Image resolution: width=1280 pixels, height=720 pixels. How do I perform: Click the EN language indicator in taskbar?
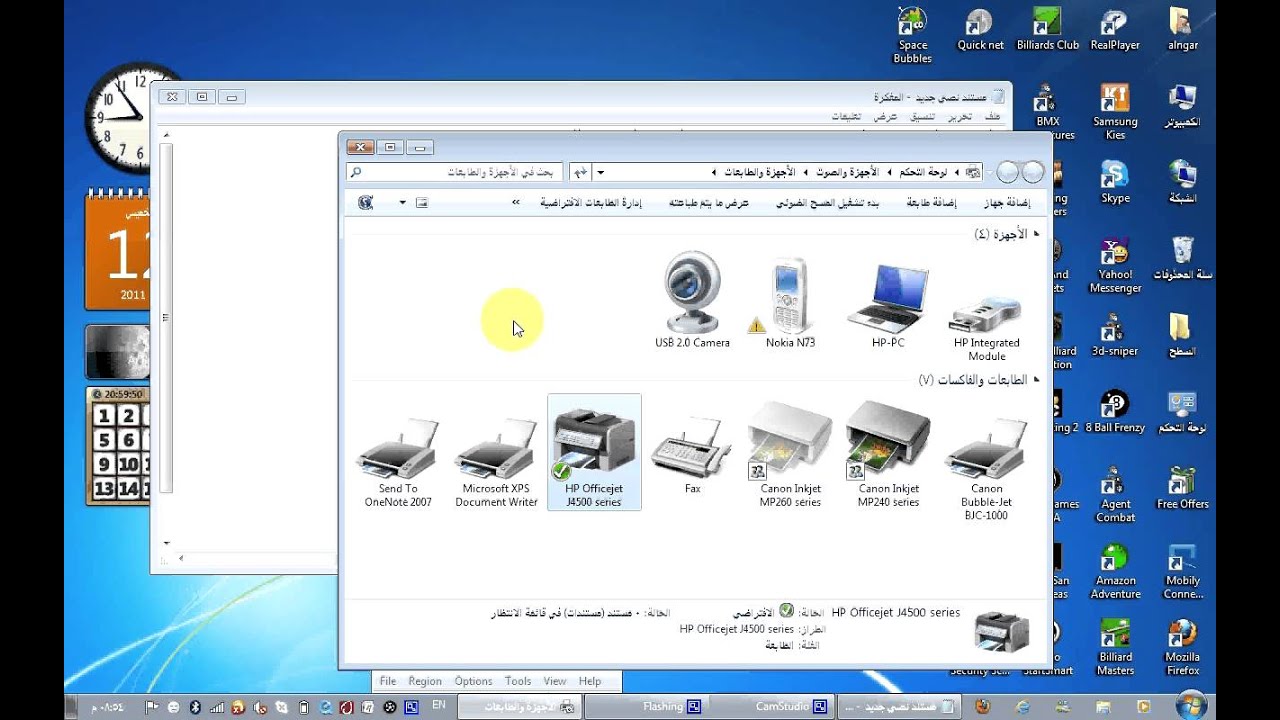[x=438, y=706]
